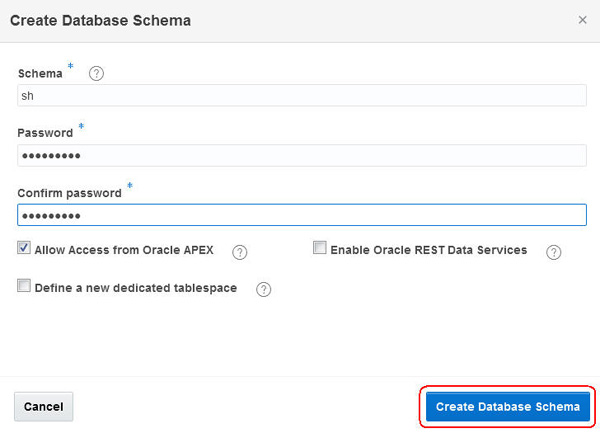The height and width of the screenshot is (433, 600).
Task: Click the 'Enable Oracle REST Data Services' label text
Action: 428,250
